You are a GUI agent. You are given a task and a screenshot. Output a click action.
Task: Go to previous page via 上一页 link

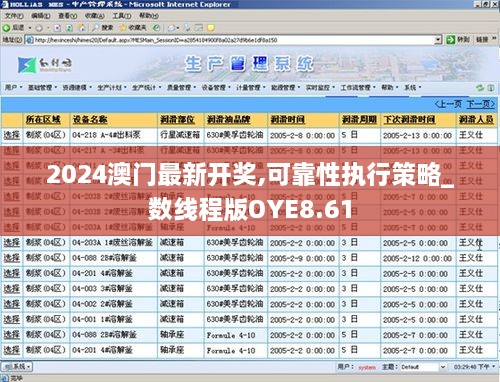(x=449, y=104)
